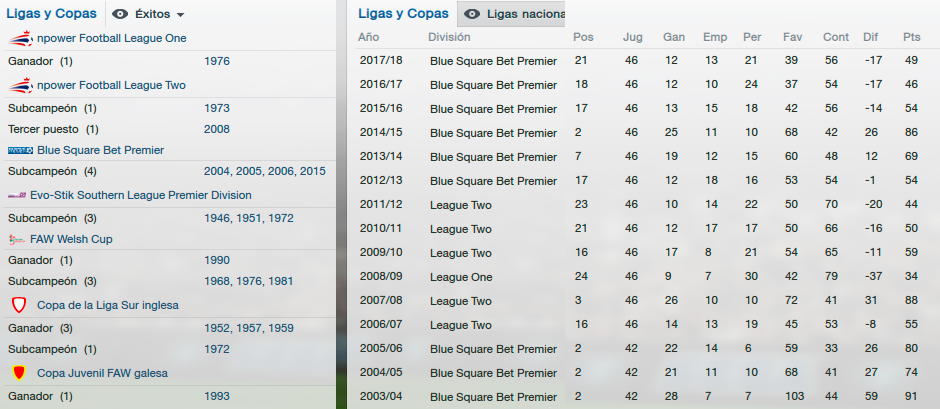Click the Blue Square Bet Premier logo
The height and width of the screenshot is (409, 940).
[x=20, y=150]
